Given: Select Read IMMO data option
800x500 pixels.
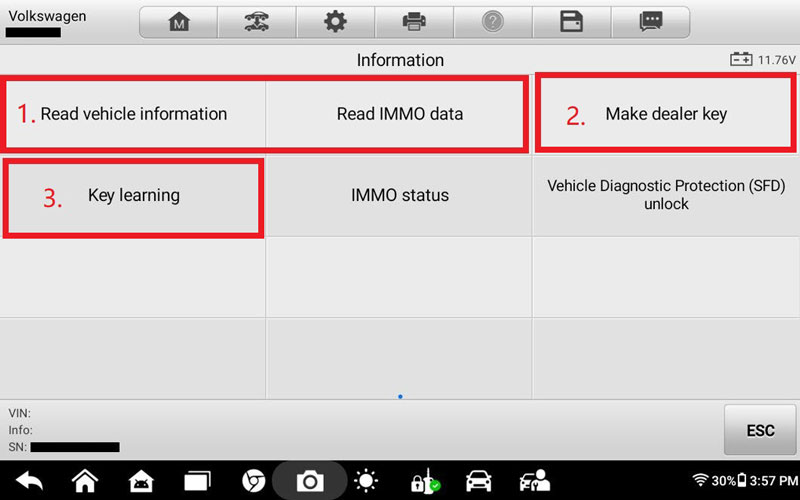Looking at the screenshot, I should (399, 114).
